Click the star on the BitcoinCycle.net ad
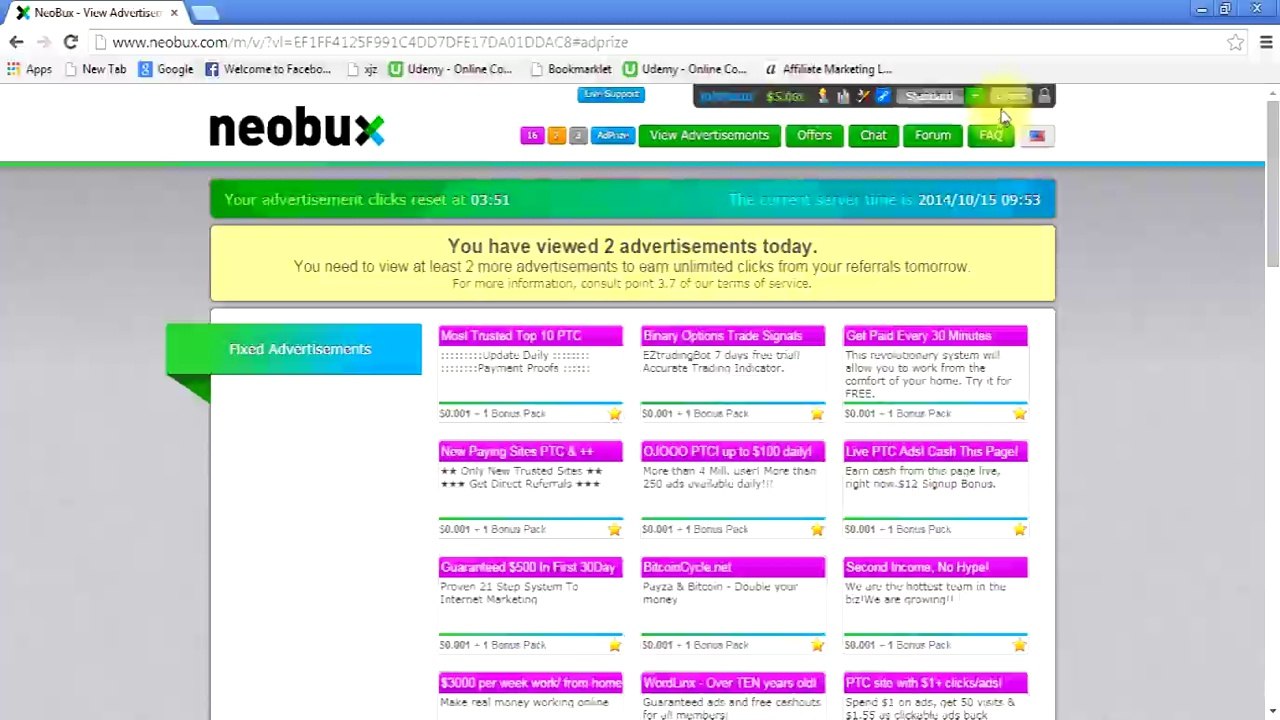Viewport: 1280px width, 720px height. coord(817,645)
